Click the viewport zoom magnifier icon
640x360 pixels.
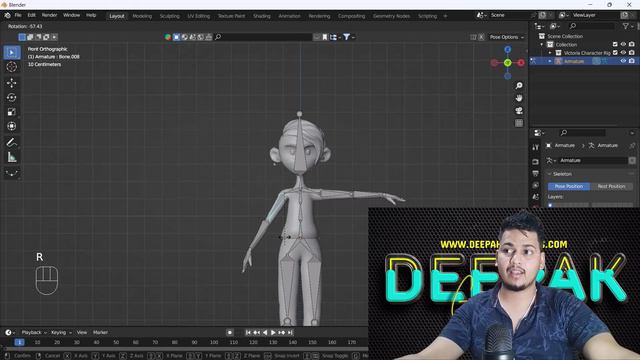pyautogui.click(x=519, y=86)
